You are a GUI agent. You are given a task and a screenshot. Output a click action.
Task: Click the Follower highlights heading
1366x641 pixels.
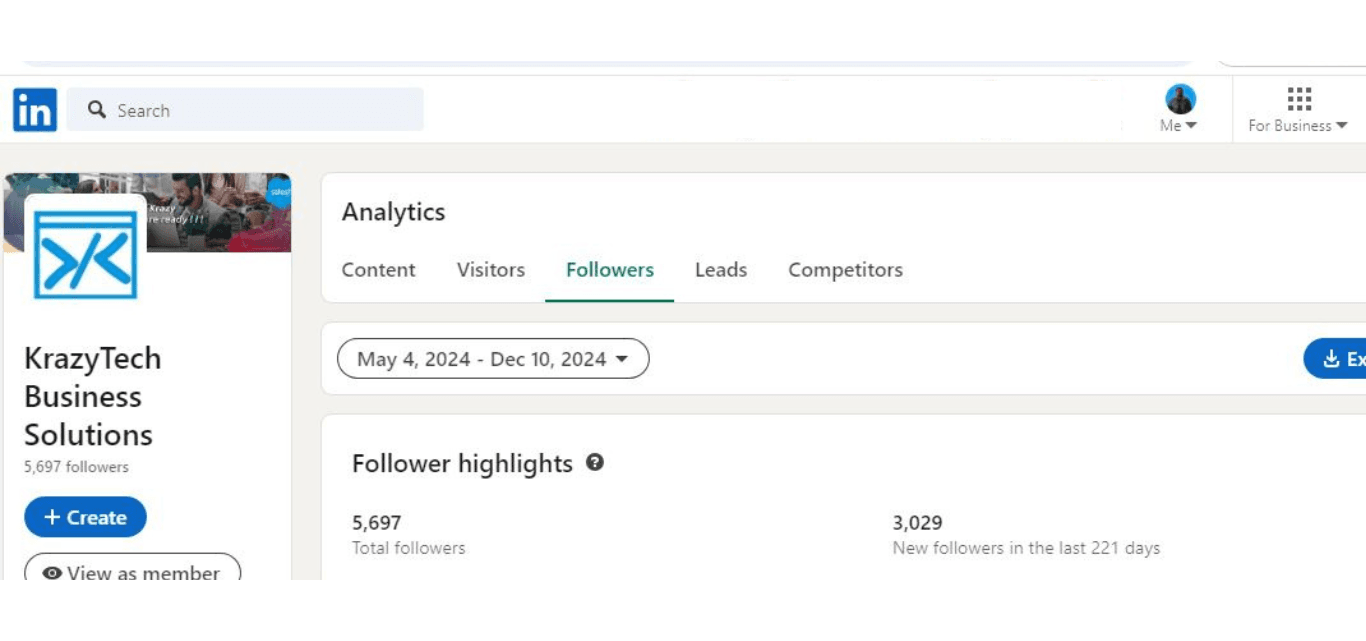click(462, 463)
